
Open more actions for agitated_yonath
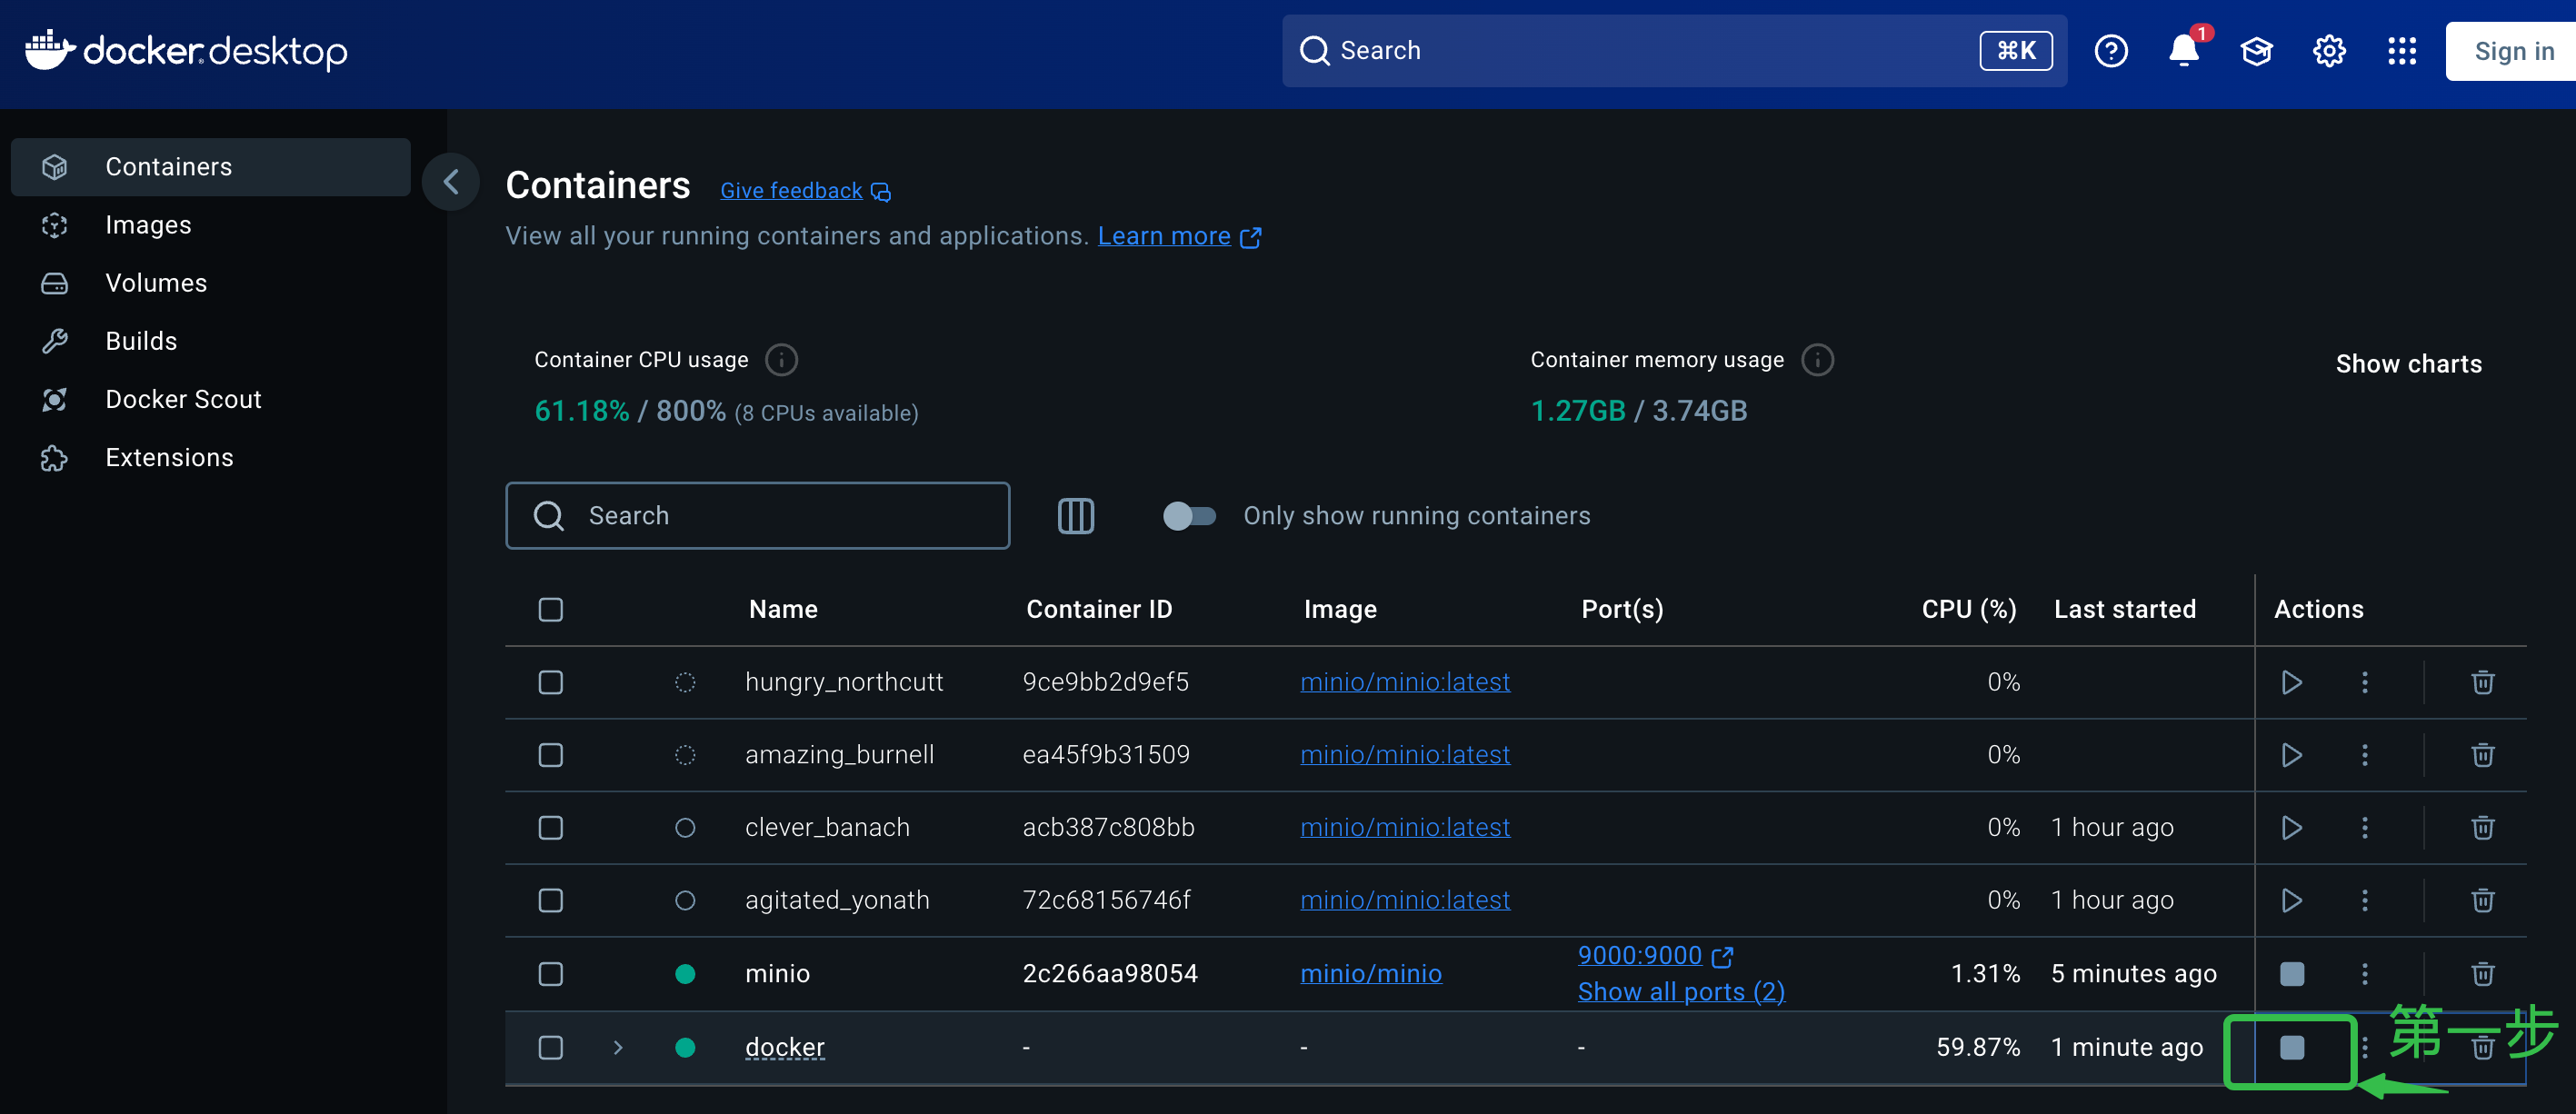[x=2364, y=901]
